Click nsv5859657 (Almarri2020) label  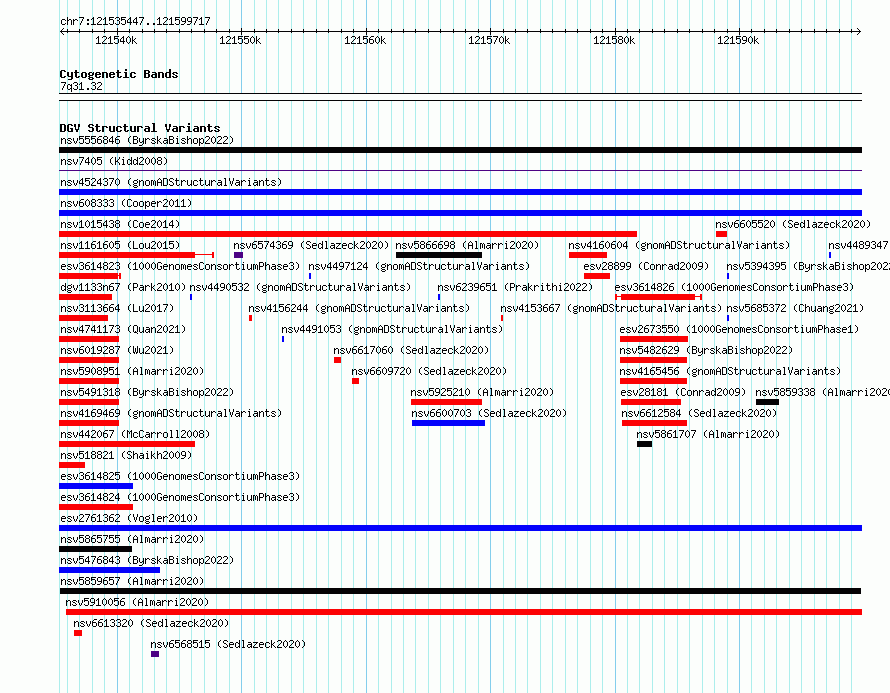(x=132, y=581)
